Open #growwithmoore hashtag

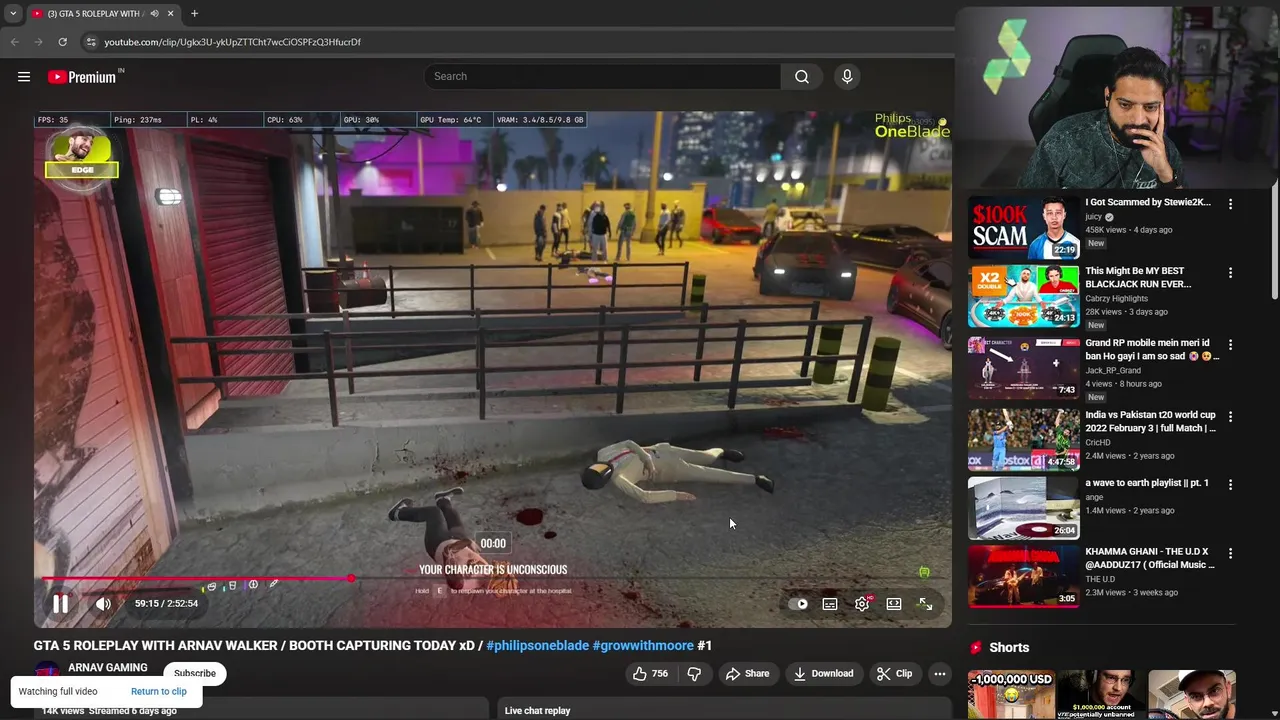pos(643,646)
